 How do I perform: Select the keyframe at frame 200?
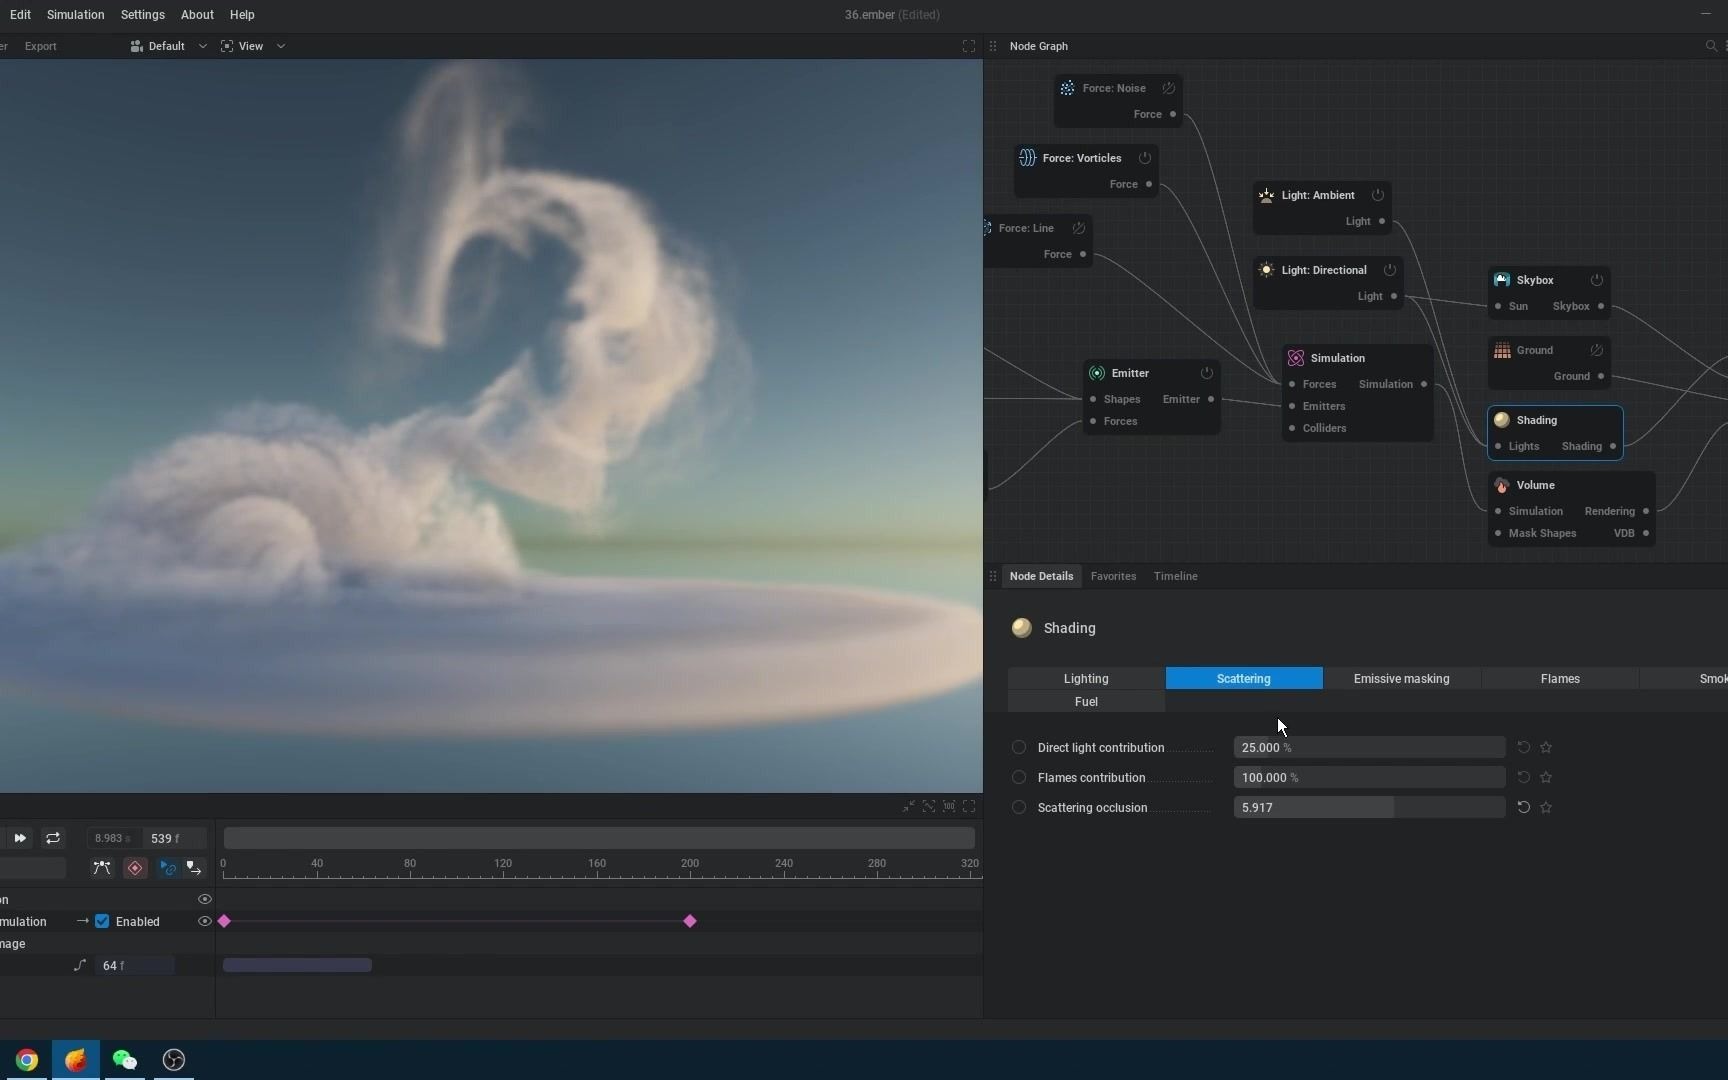point(690,921)
